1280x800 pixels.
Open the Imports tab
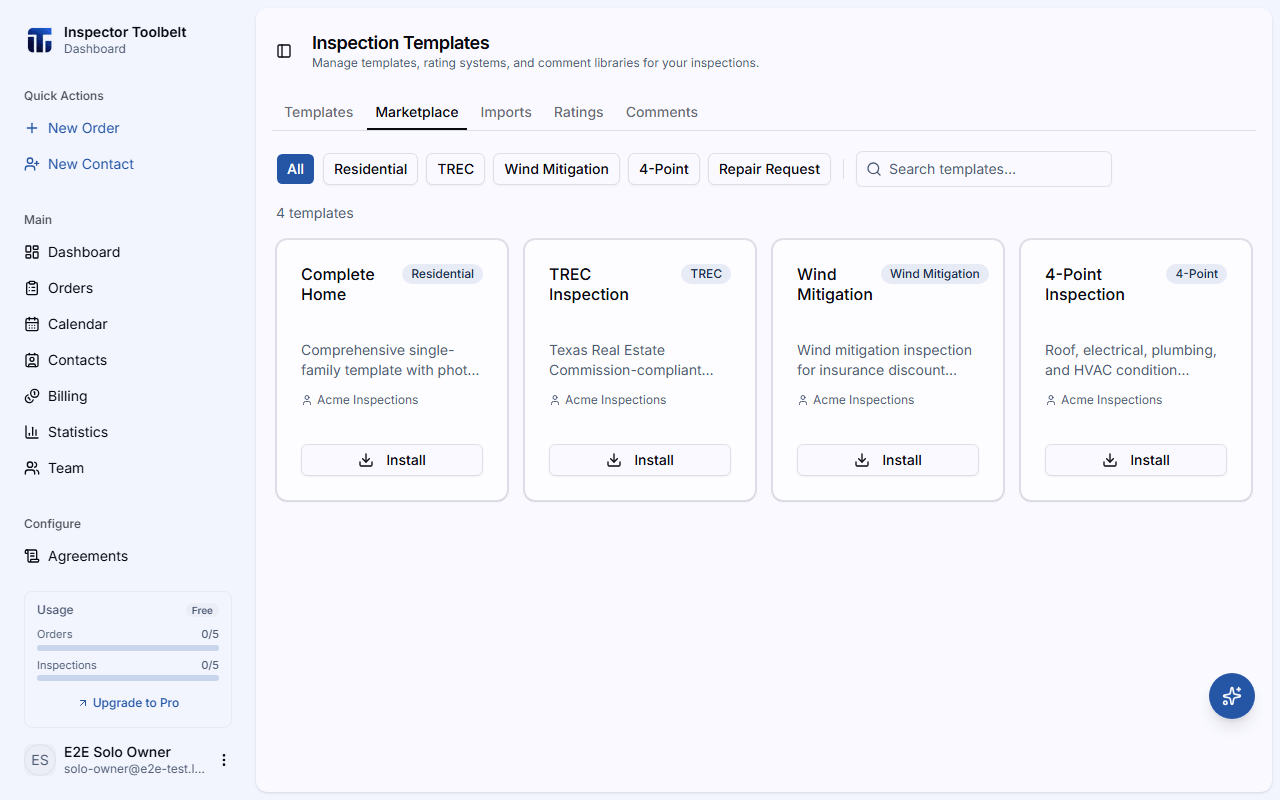[x=506, y=112]
